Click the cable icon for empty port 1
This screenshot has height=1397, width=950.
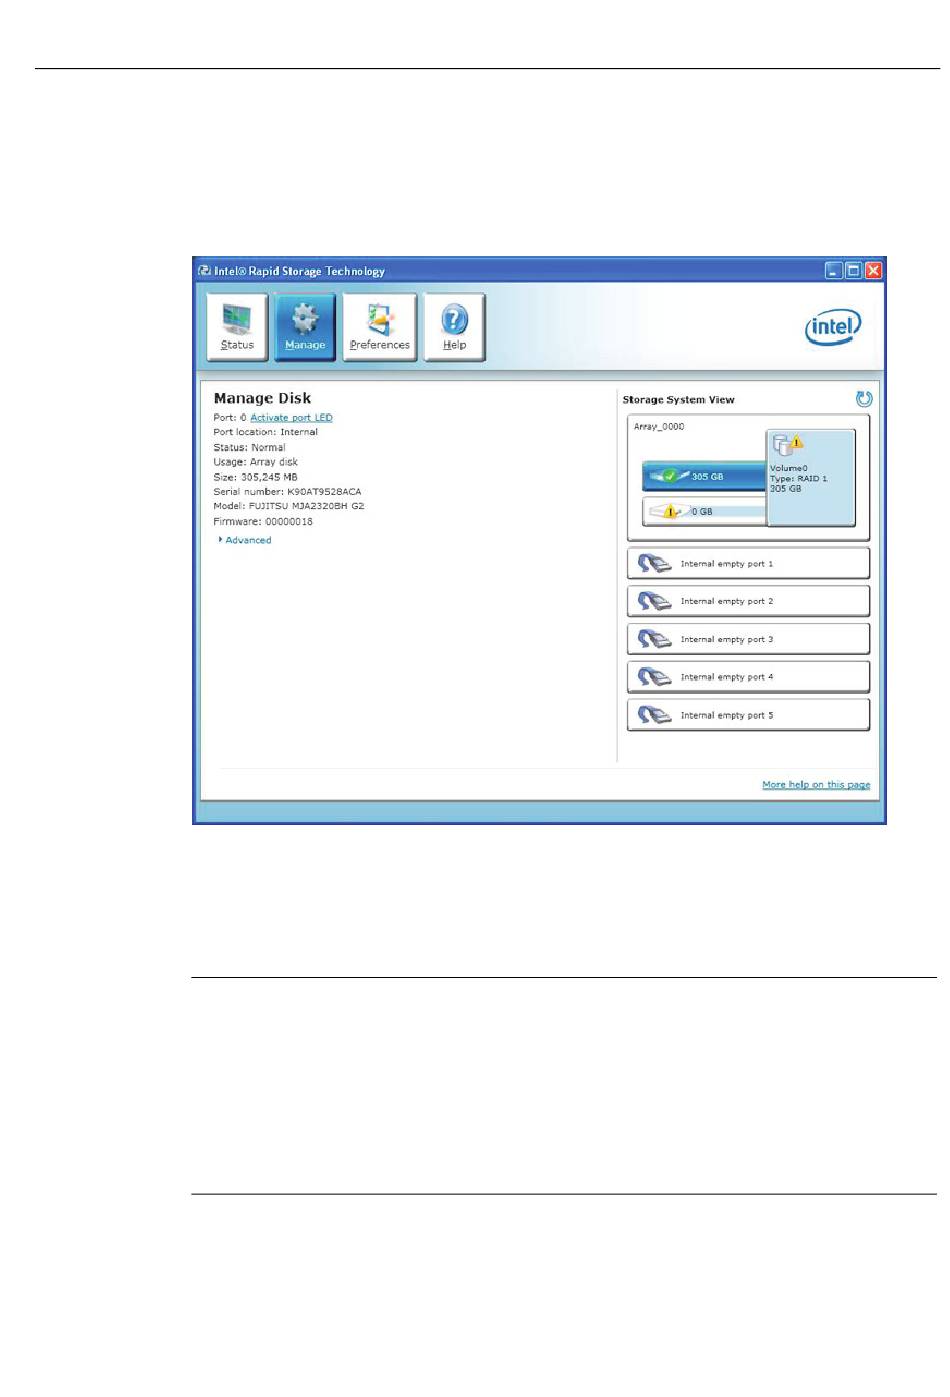[x=655, y=564]
